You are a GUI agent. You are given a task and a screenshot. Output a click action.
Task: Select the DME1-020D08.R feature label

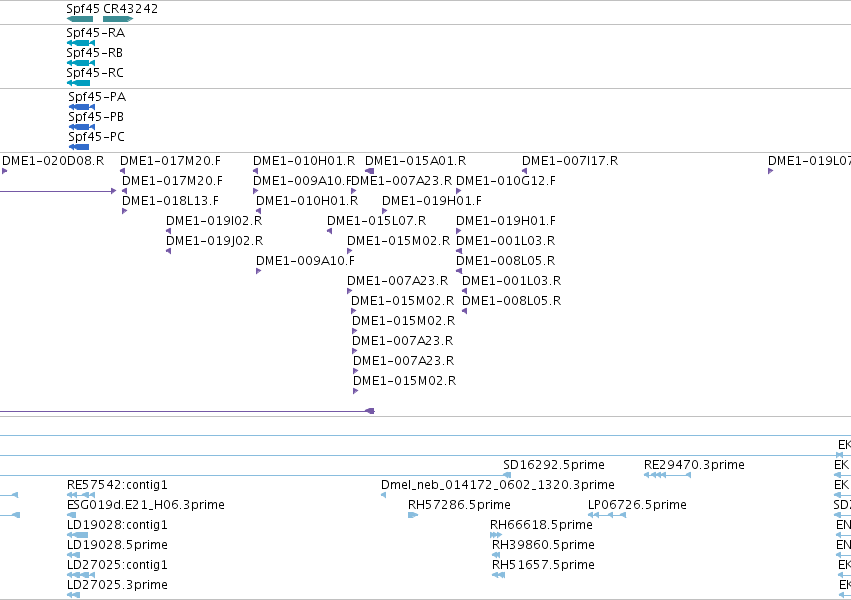pos(53,161)
